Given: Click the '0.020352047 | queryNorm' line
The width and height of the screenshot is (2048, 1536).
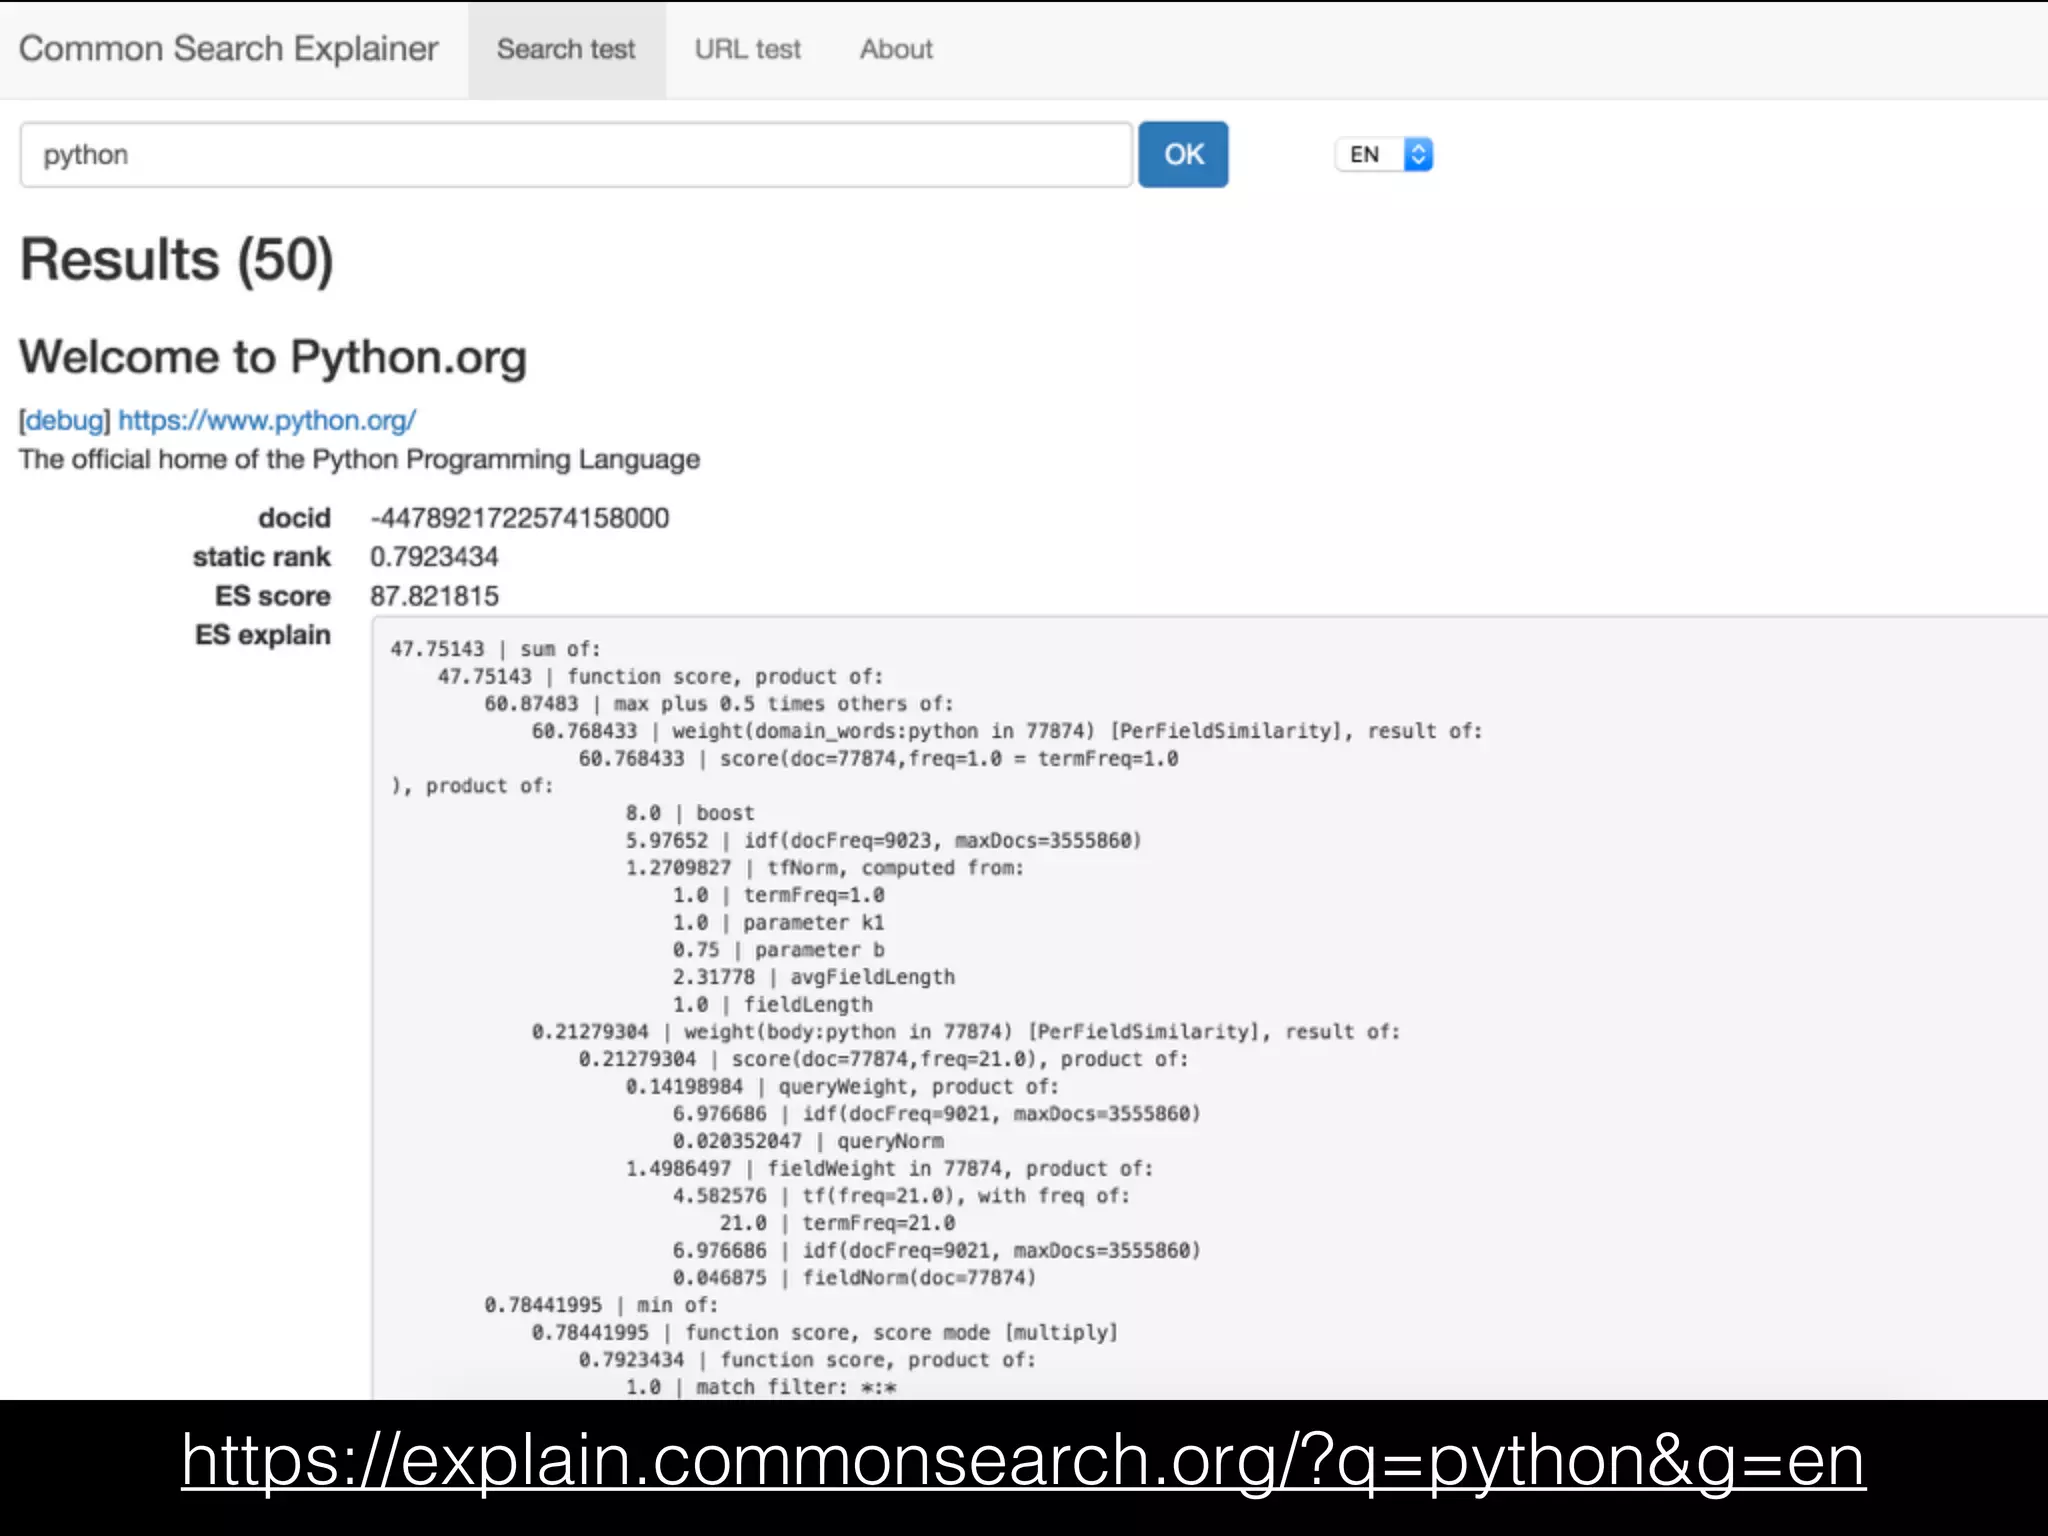Looking at the screenshot, I should coord(808,1141).
